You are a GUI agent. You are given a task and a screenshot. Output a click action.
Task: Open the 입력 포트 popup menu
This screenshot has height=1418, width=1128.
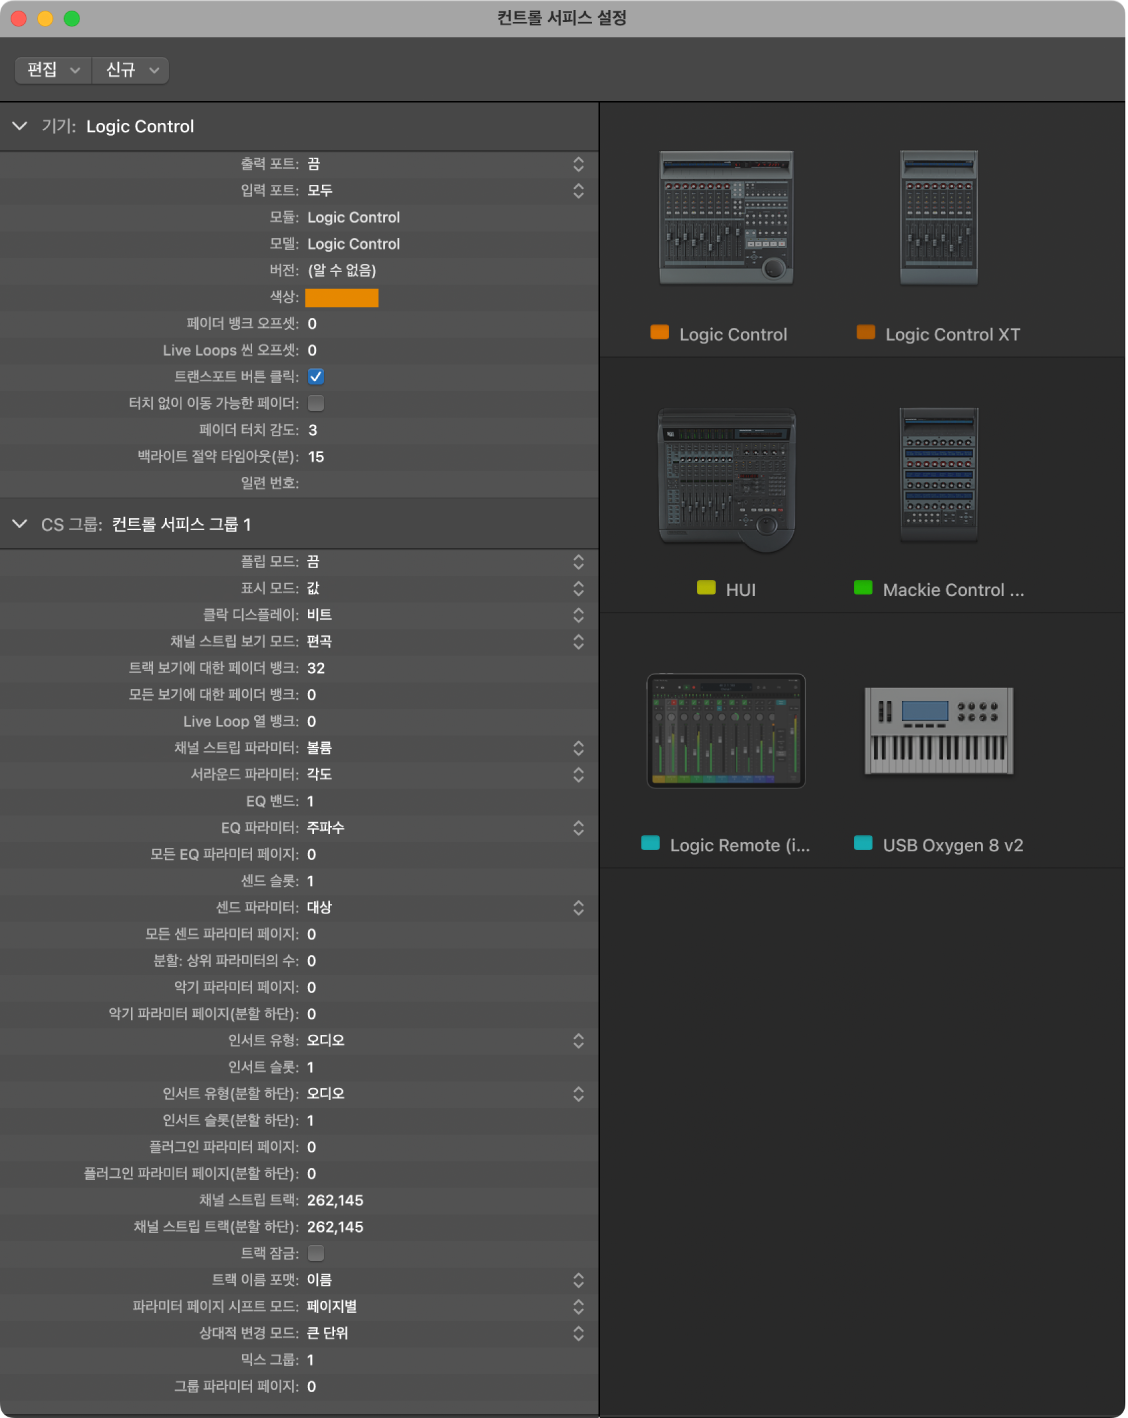click(x=578, y=191)
